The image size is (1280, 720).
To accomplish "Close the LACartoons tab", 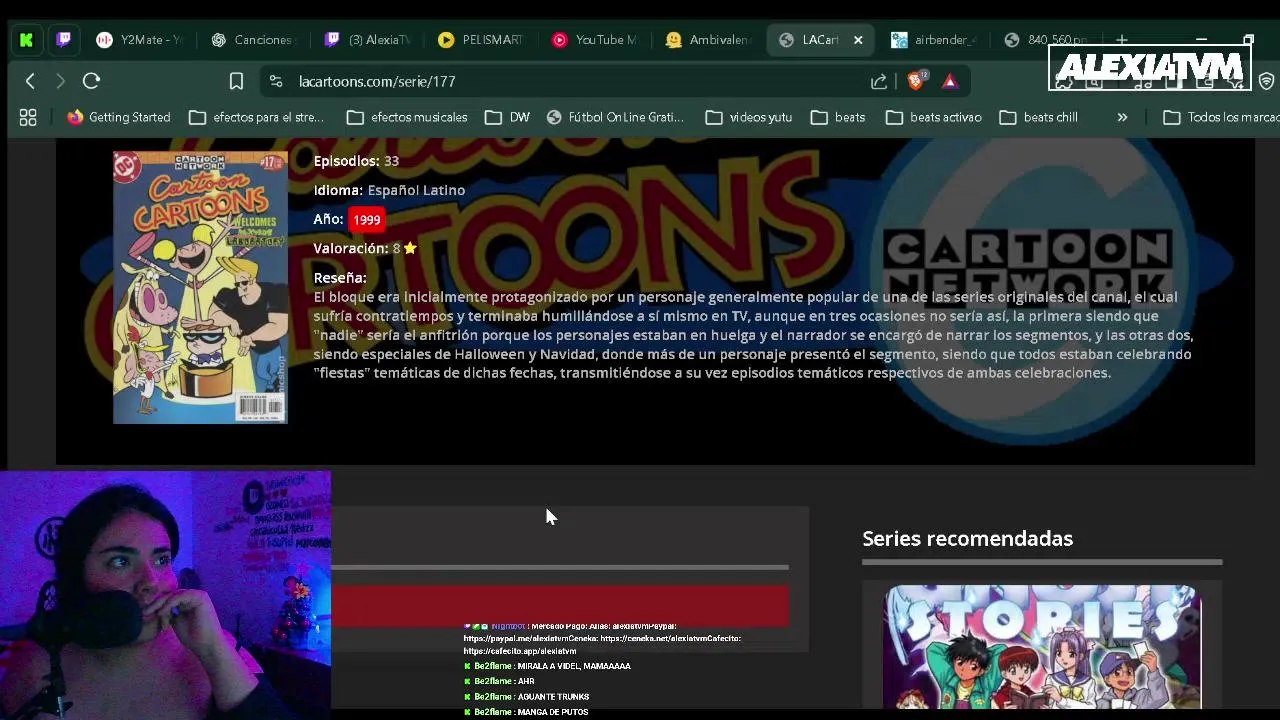I will [858, 40].
